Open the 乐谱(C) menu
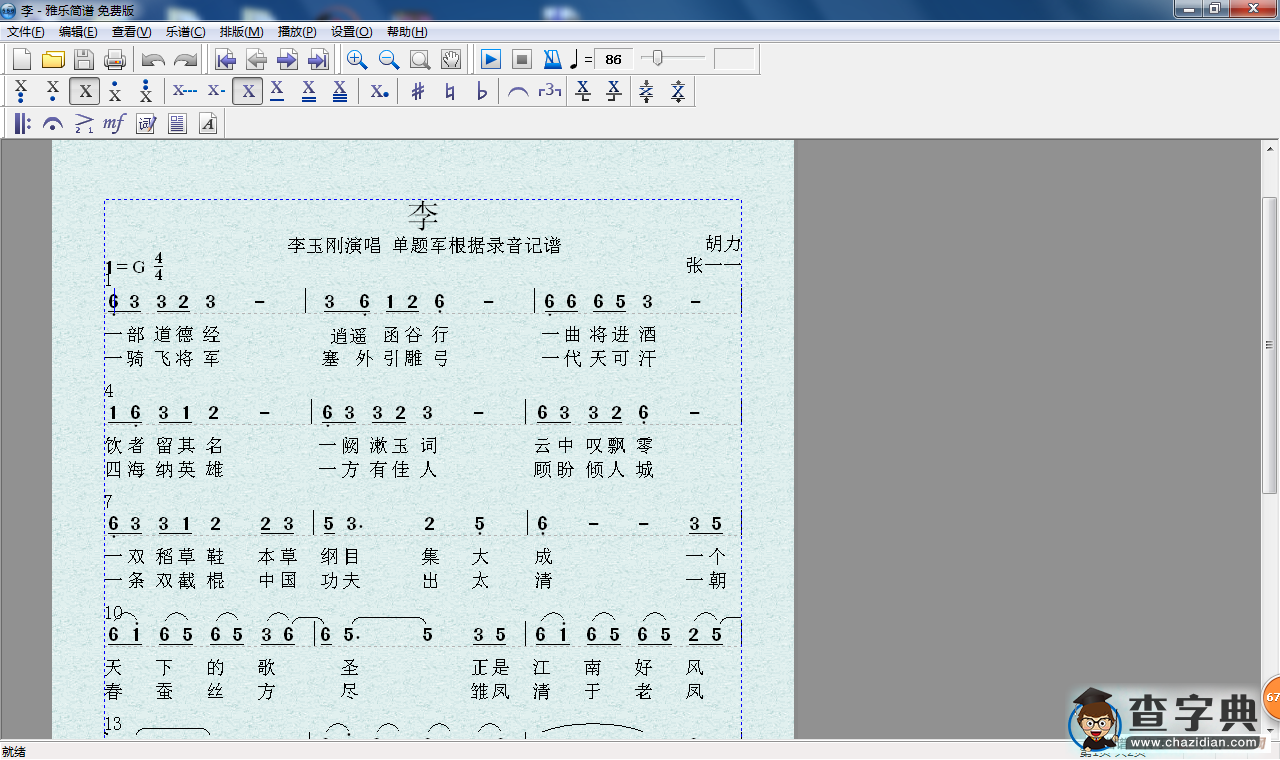Screen dimensions: 1280x760 pyautogui.click(x=186, y=32)
